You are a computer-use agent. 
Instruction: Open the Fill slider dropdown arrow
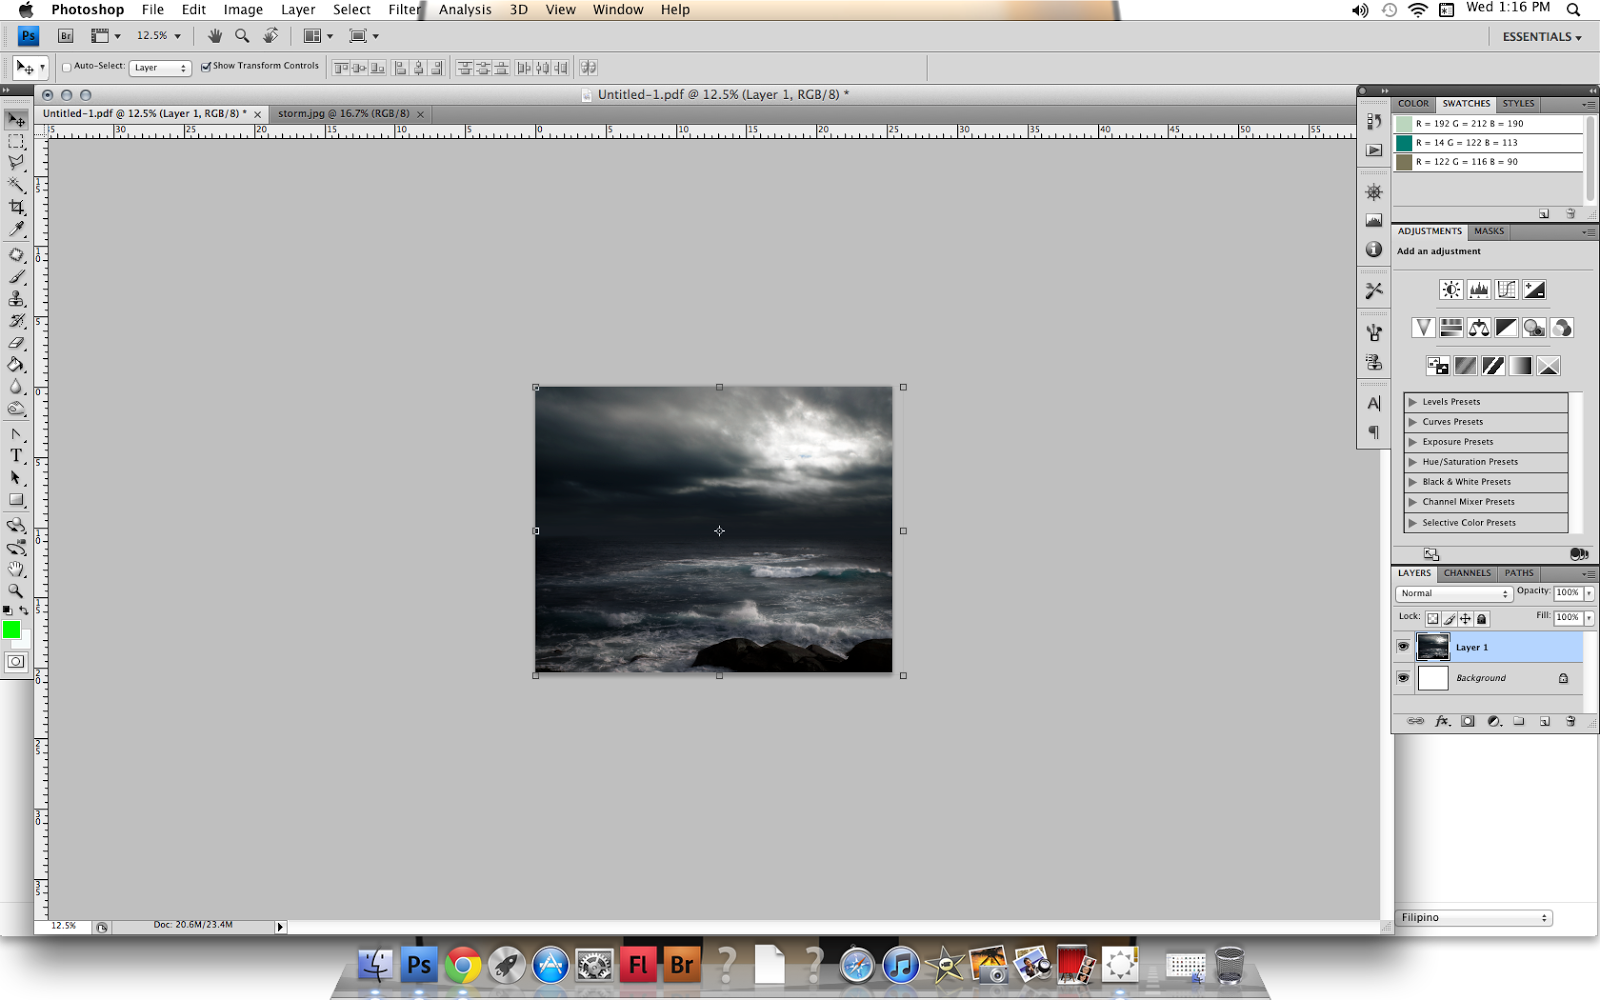click(x=1589, y=618)
